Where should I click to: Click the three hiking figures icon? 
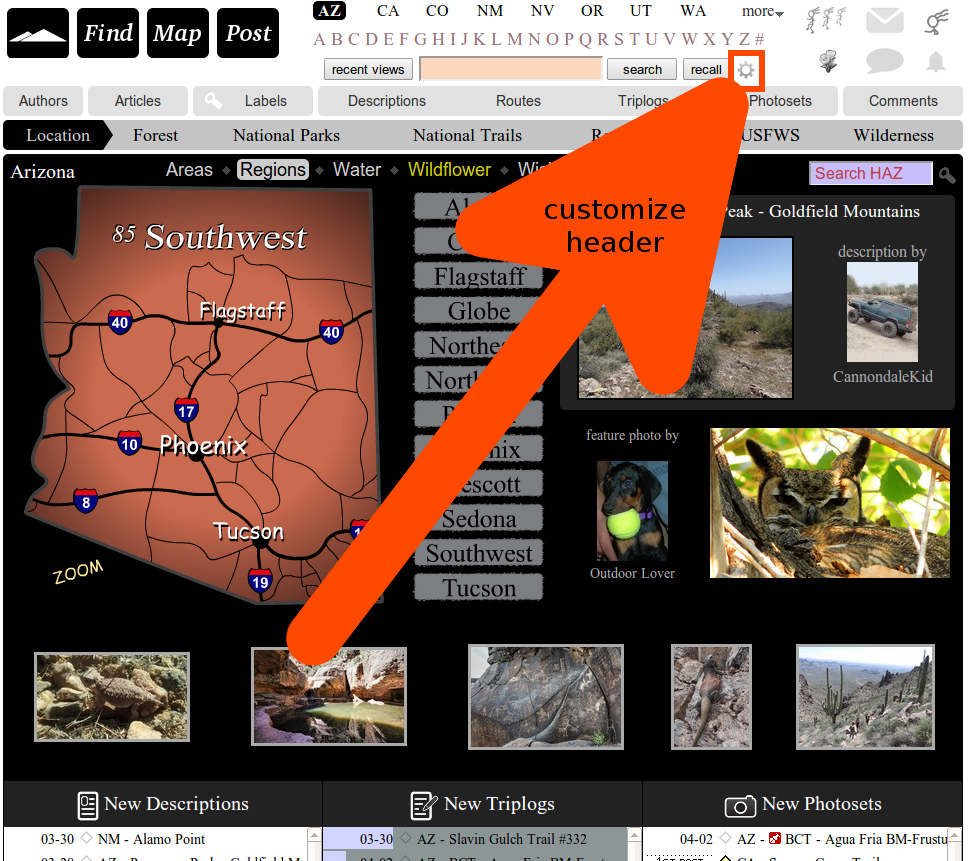point(828,19)
